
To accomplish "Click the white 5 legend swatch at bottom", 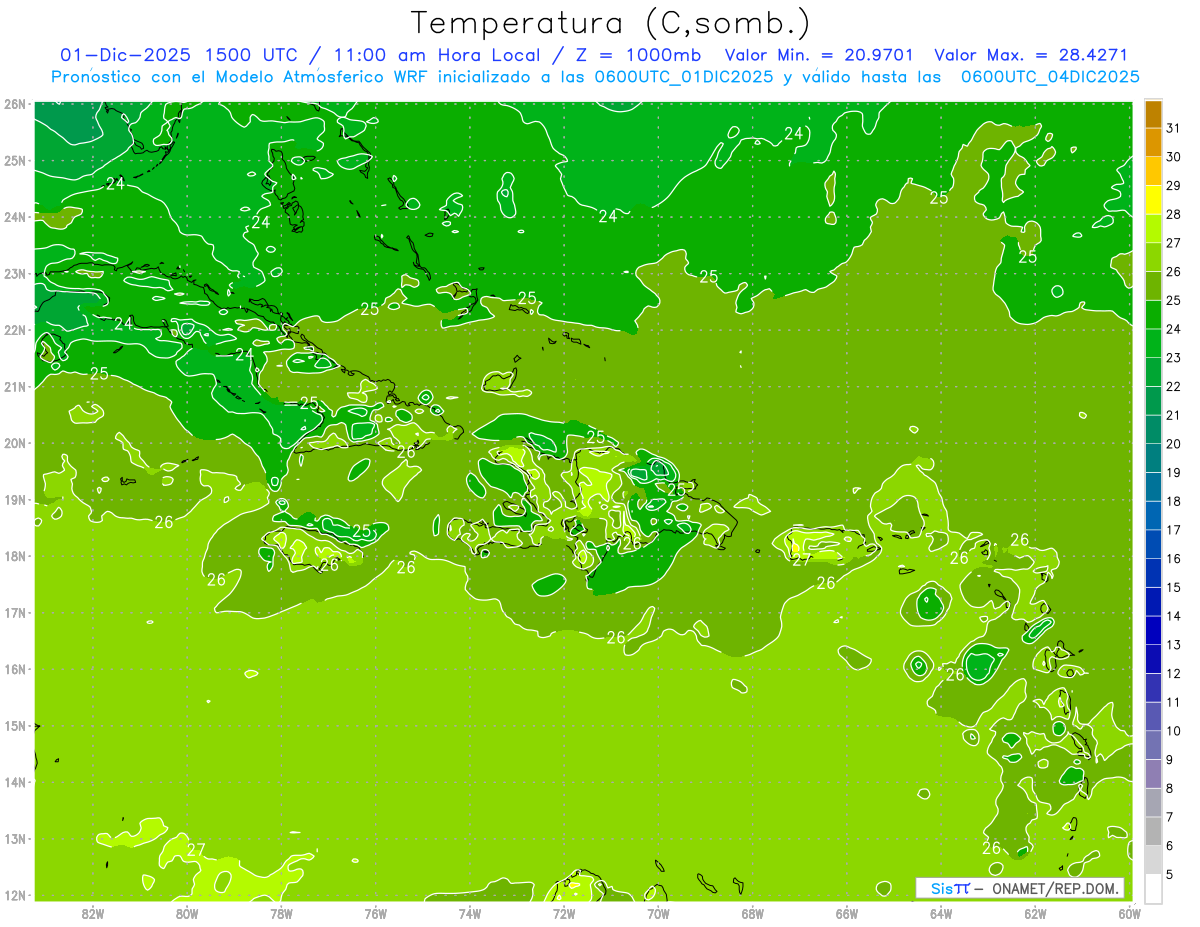I will pyautogui.click(x=1153, y=888).
